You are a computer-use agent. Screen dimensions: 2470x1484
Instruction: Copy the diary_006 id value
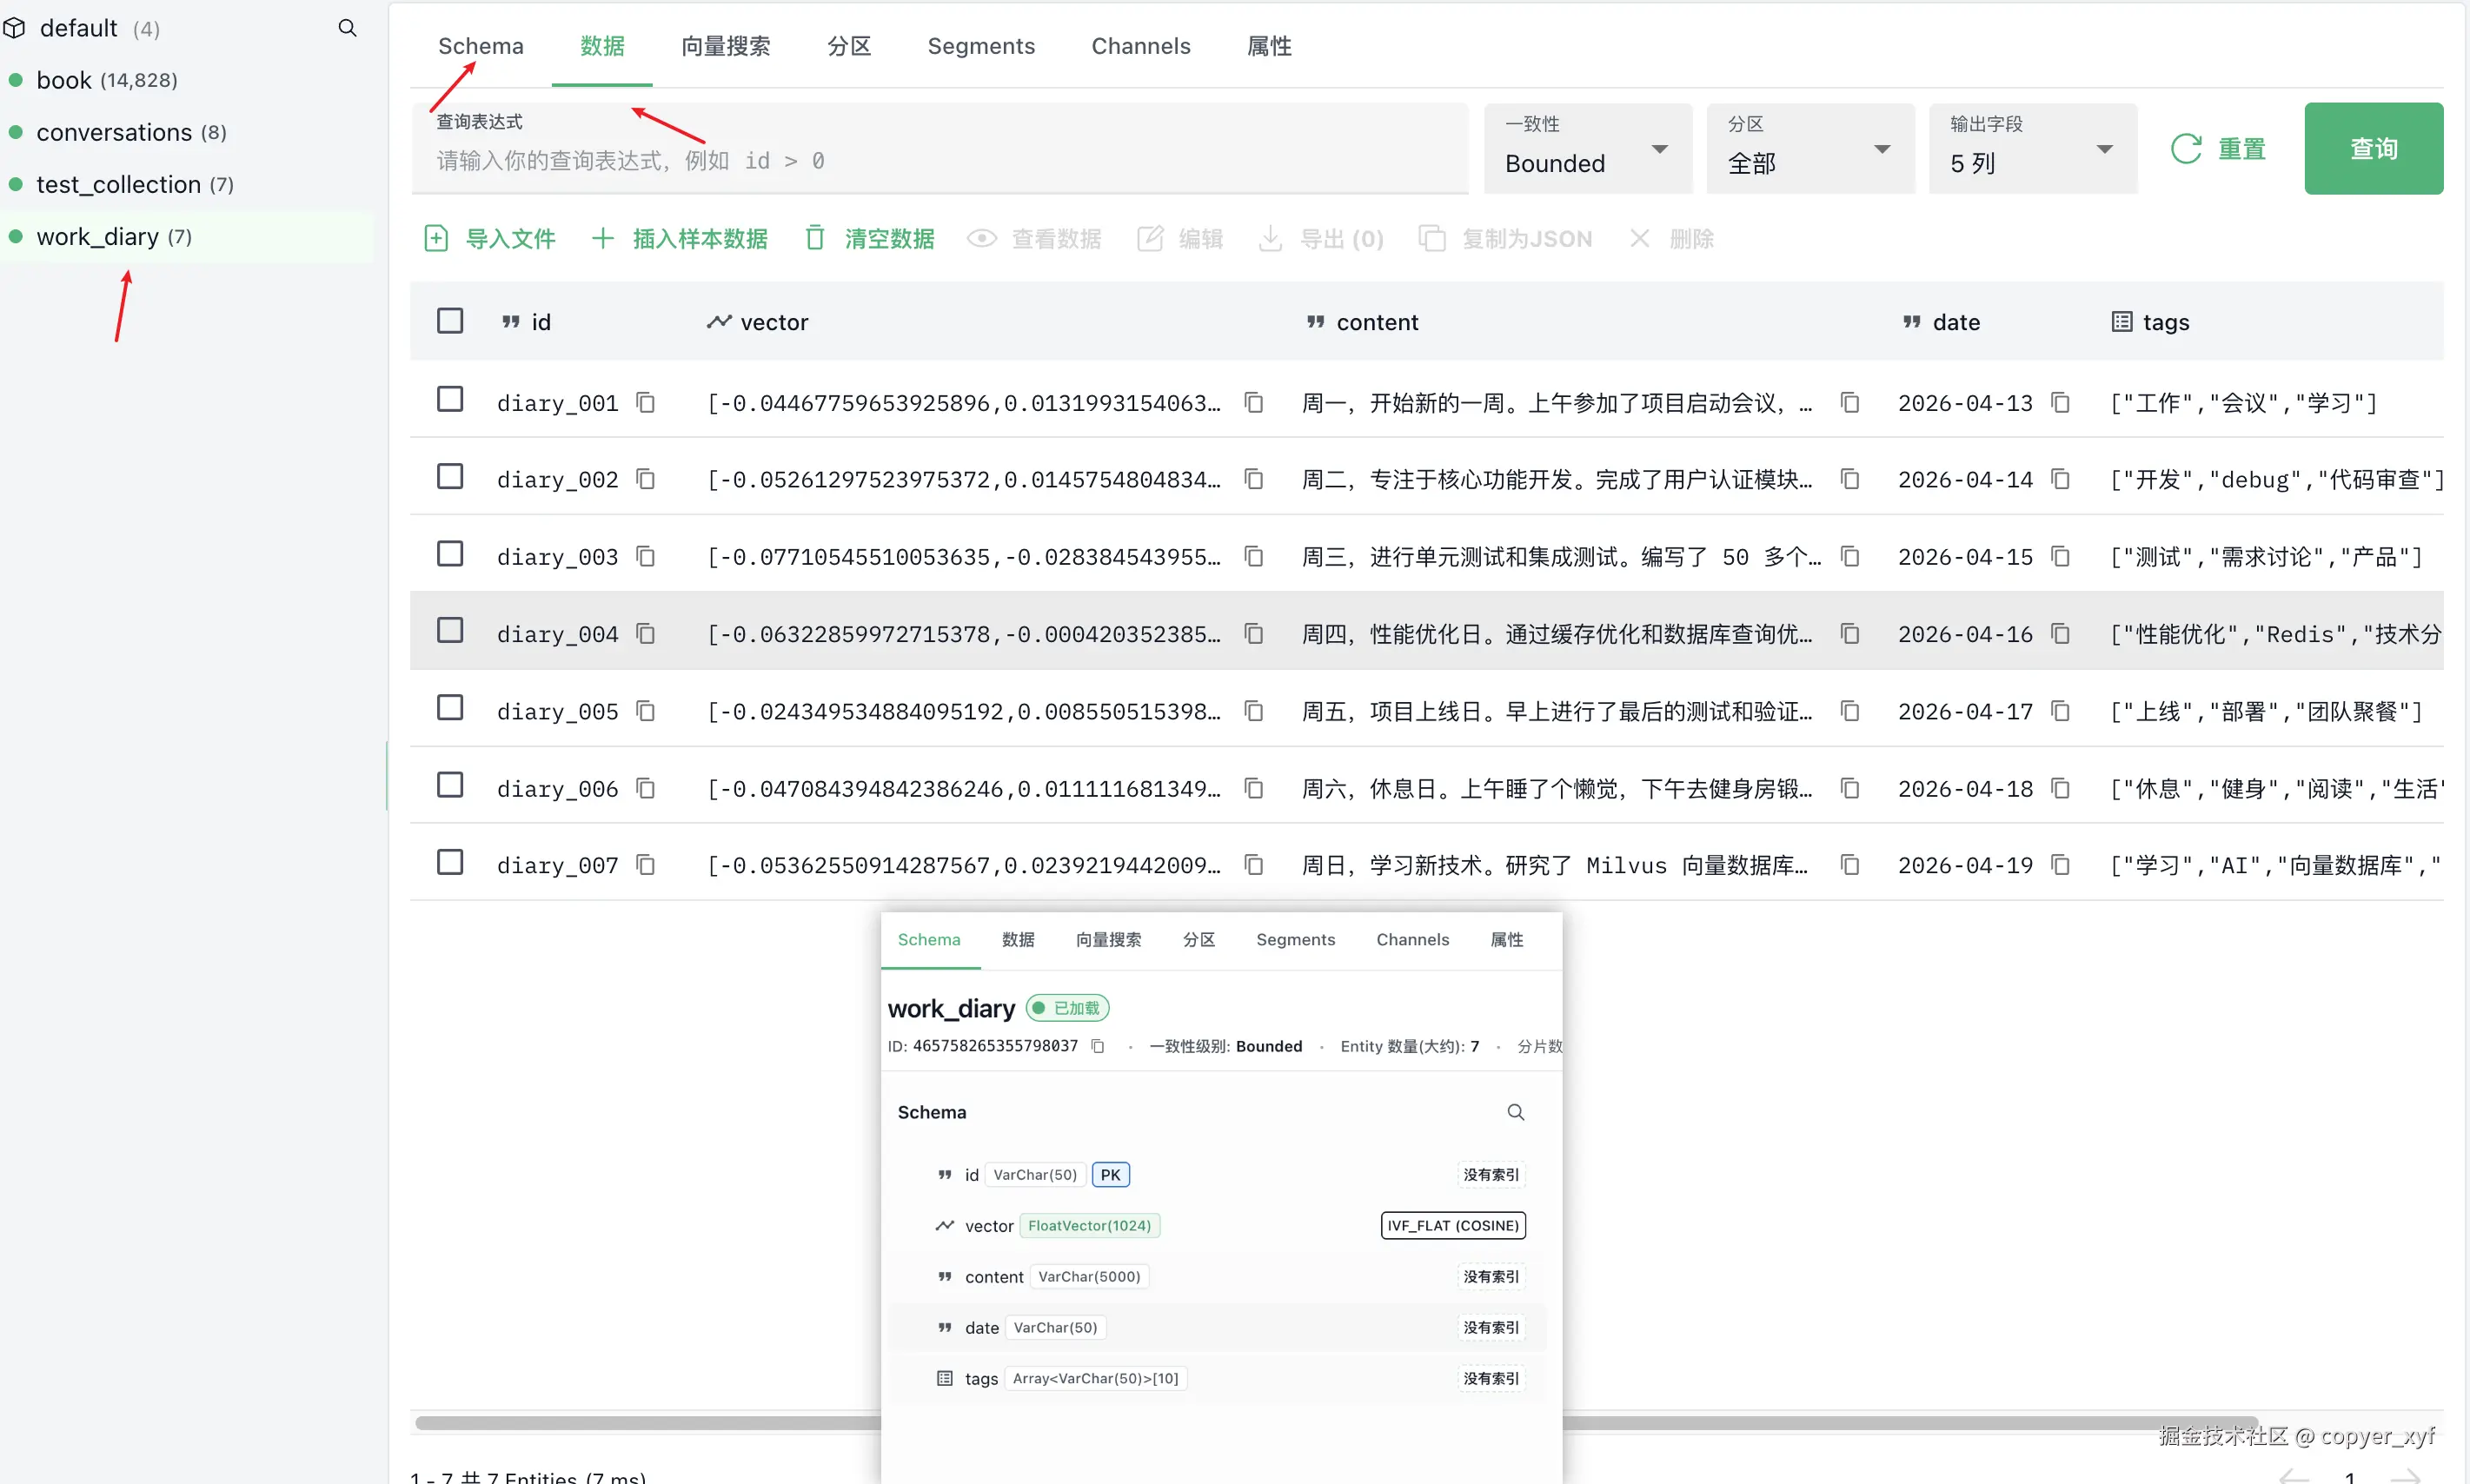coord(646,789)
